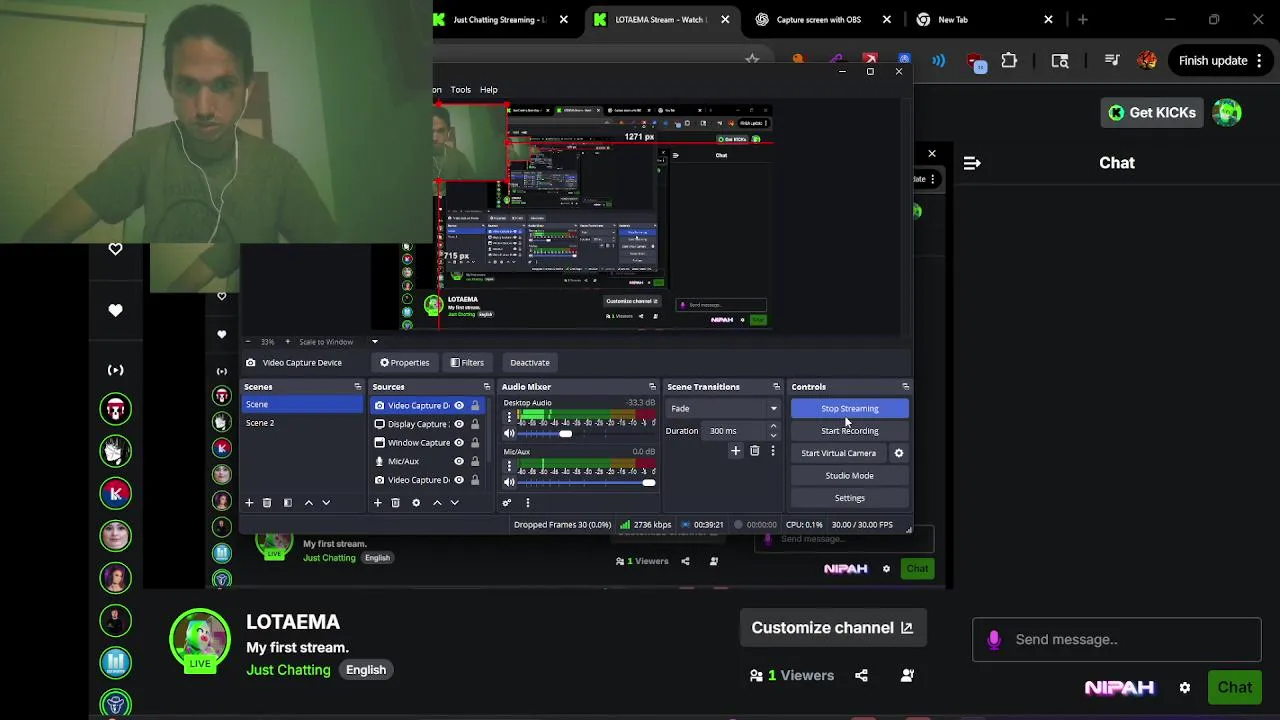This screenshot has height=720, width=1280.
Task: Add a transition with the Scene Transitions plus icon
Action: tap(735, 452)
